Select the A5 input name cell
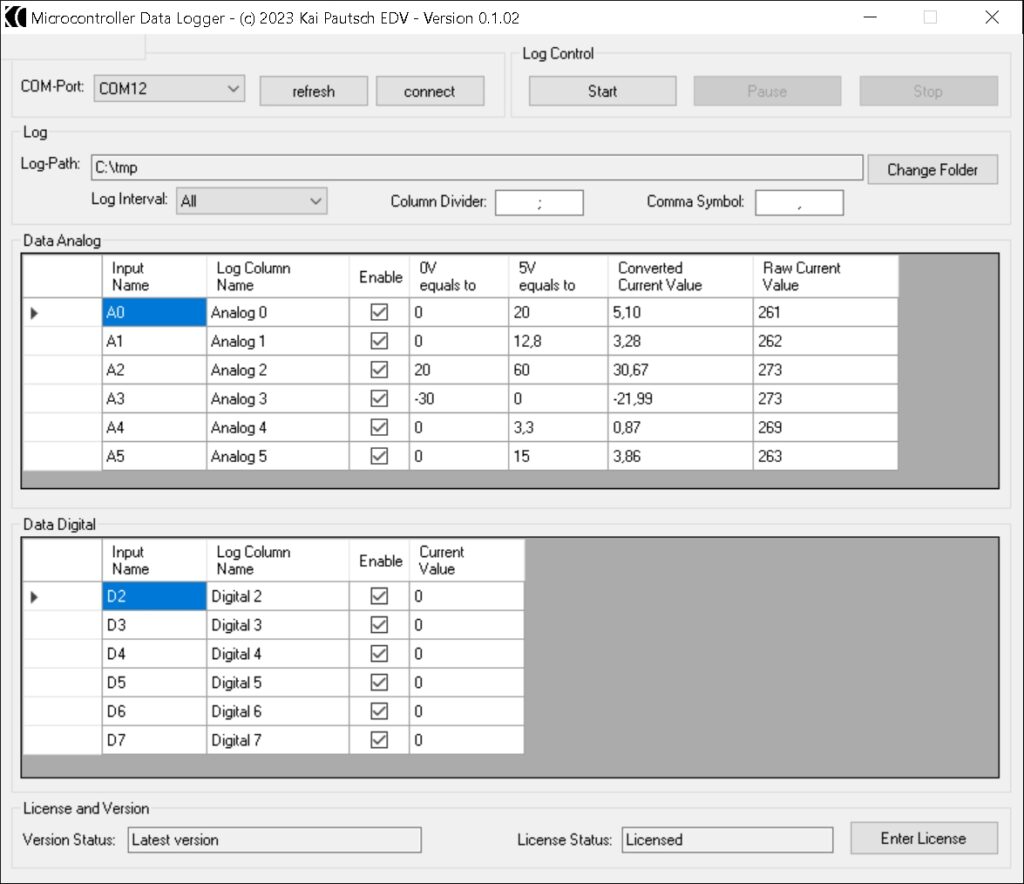The height and width of the screenshot is (884, 1024). 154,456
